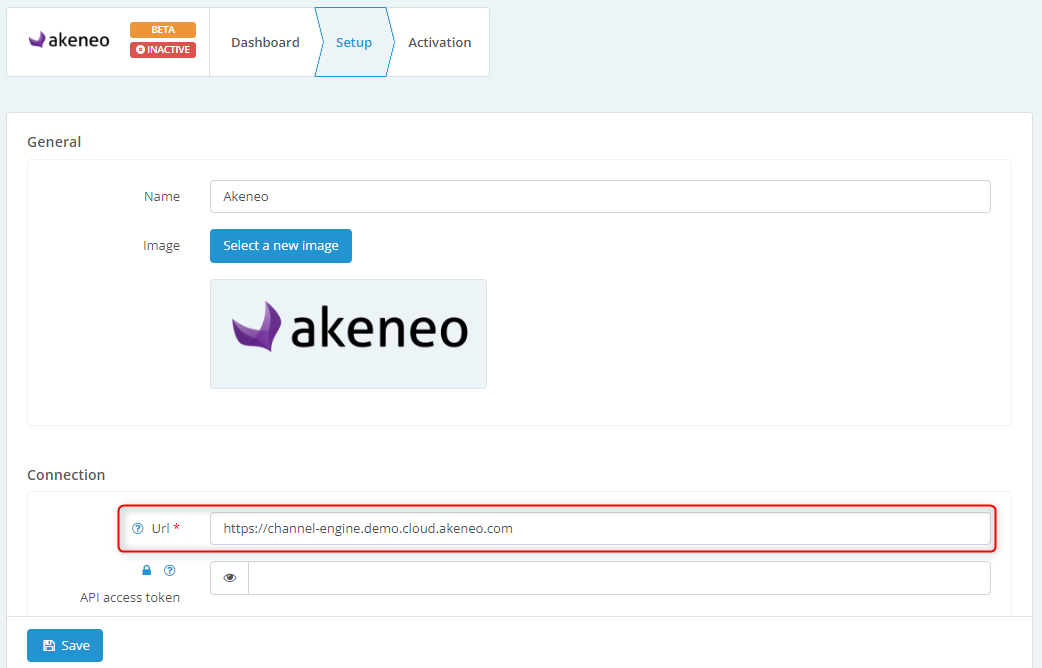Toggle API token visibility with the eye icon
1042x668 pixels.
coord(230,578)
